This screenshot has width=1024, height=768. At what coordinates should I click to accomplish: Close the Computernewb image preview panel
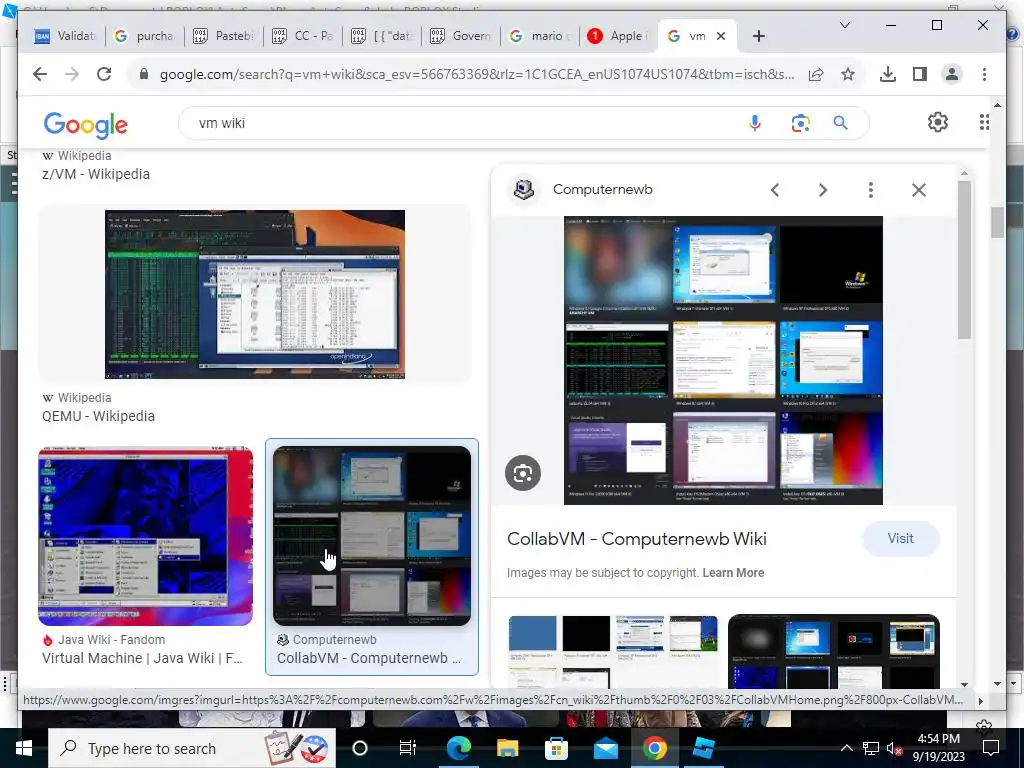click(919, 190)
